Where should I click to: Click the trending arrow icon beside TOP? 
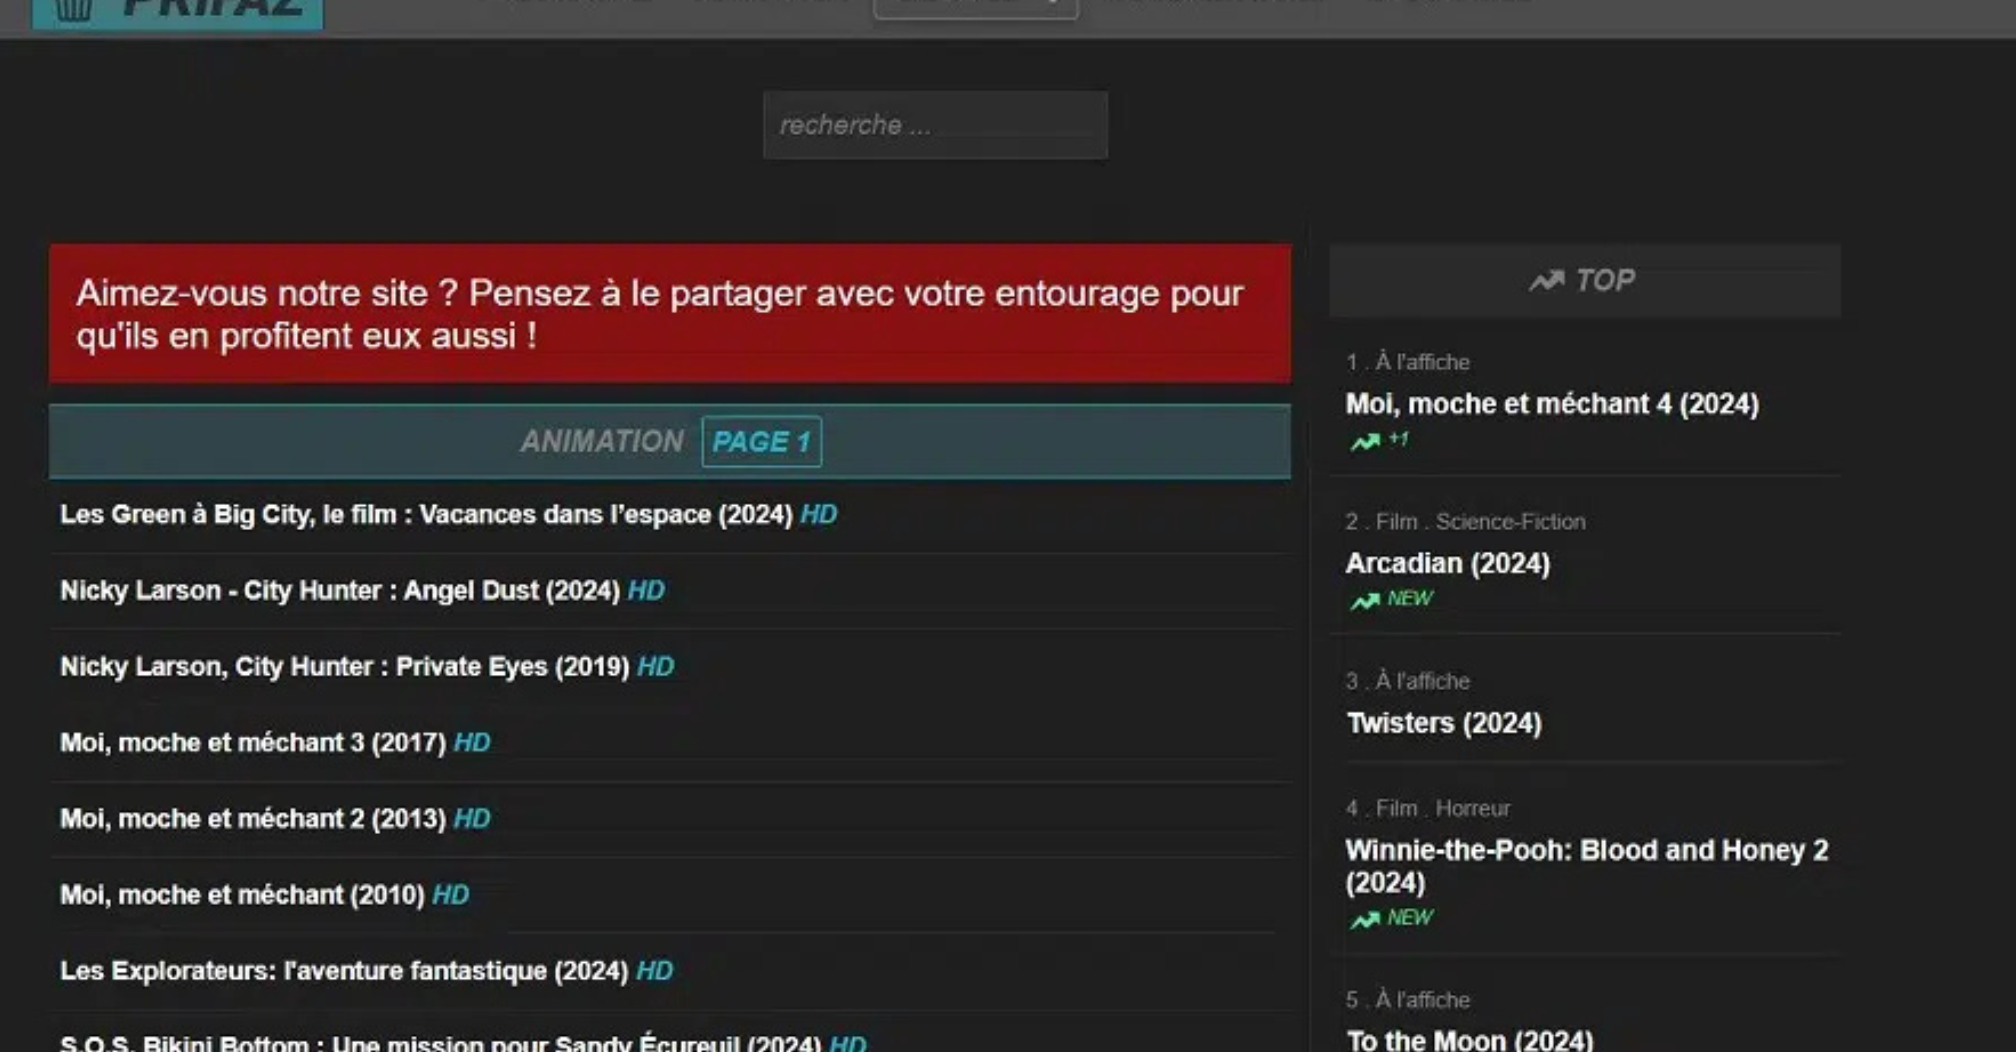(x=1546, y=281)
